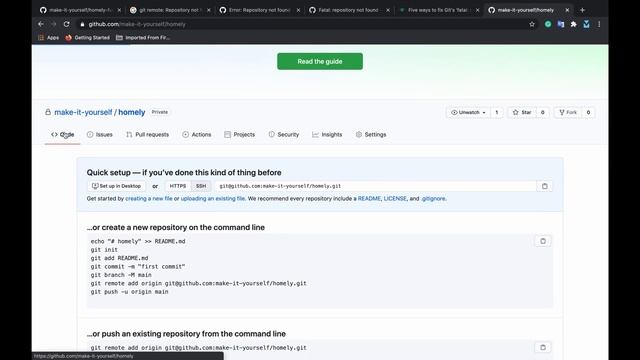640x360 pixels.
Task: Click the translate extension icon
Action: [x=561, y=24]
